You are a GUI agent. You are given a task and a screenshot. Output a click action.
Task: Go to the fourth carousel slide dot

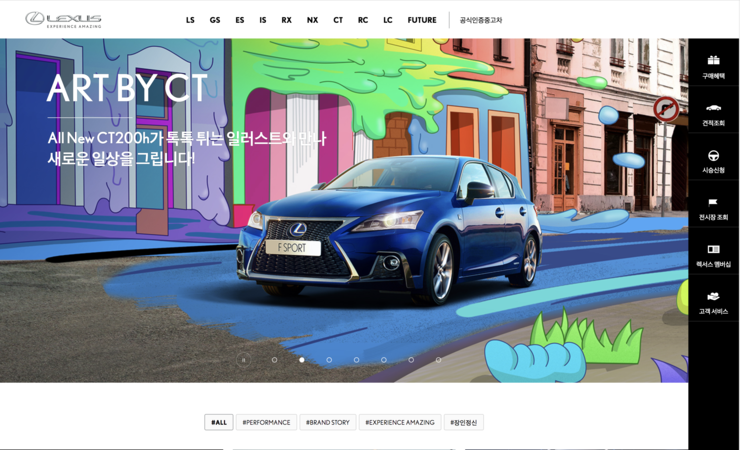pyautogui.click(x=356, y=360)
